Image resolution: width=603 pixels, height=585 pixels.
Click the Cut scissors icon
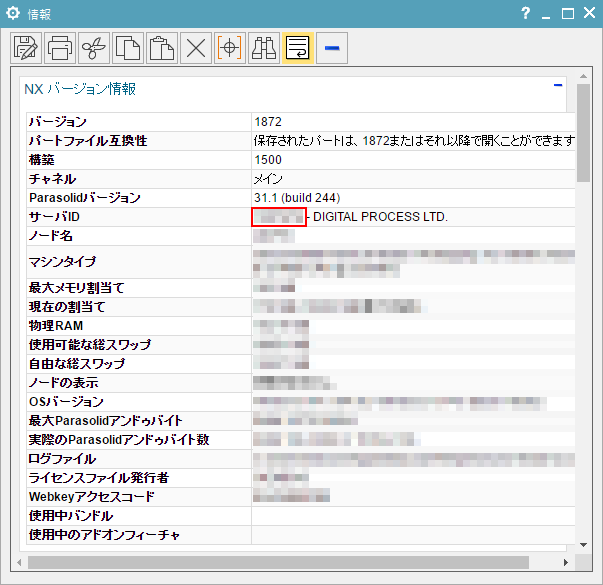click(x=94, y=48)
